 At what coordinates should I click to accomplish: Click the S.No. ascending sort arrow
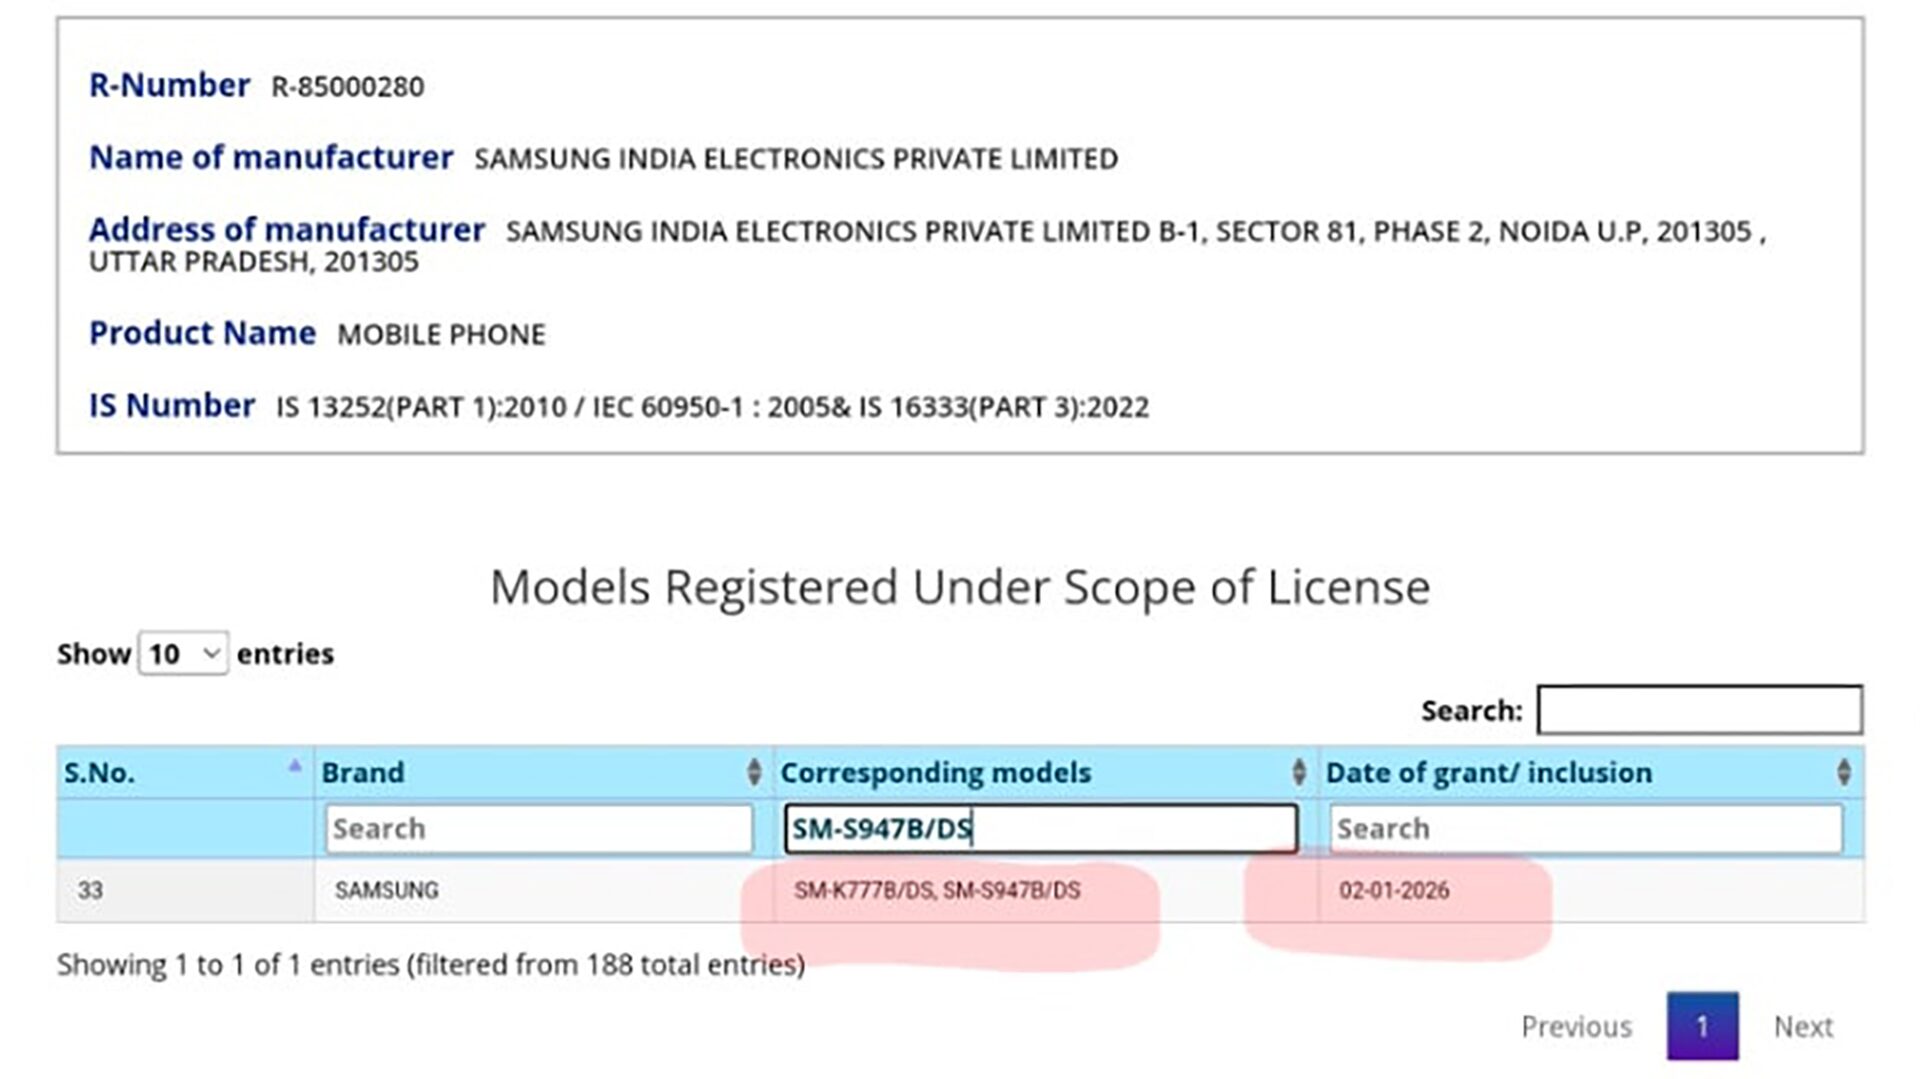click(294, 767)
